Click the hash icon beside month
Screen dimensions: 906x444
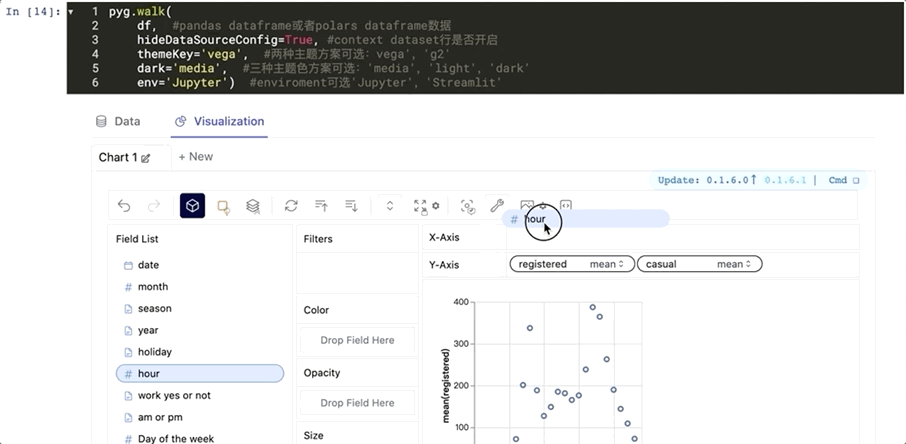click(128, 287)
